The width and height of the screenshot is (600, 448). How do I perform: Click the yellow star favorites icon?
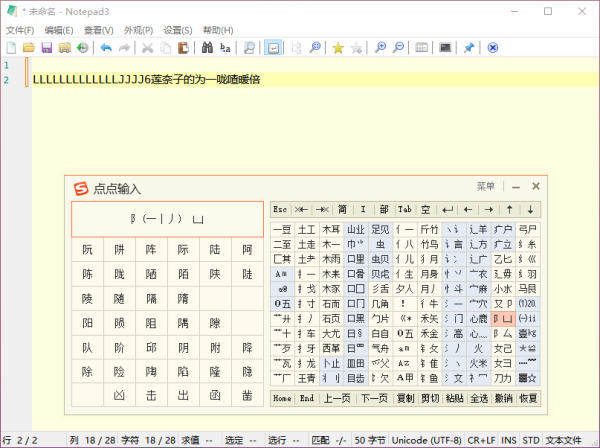[338, 48]
